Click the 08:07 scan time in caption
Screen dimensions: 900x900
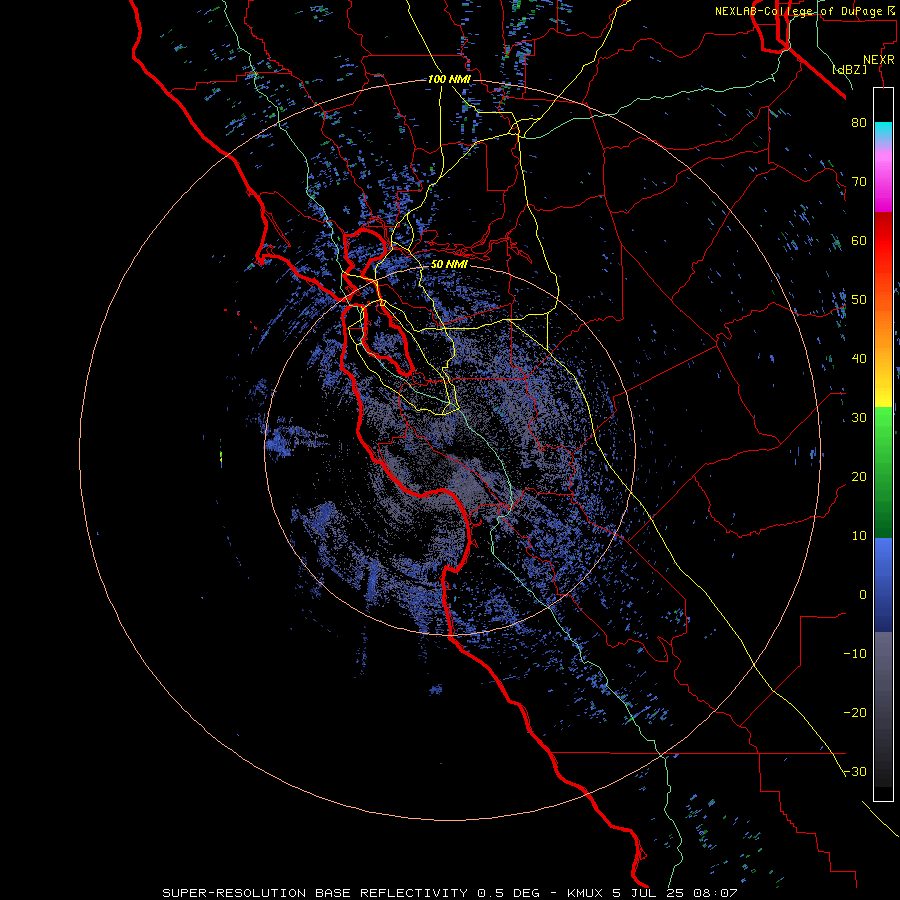click(715, 893)
